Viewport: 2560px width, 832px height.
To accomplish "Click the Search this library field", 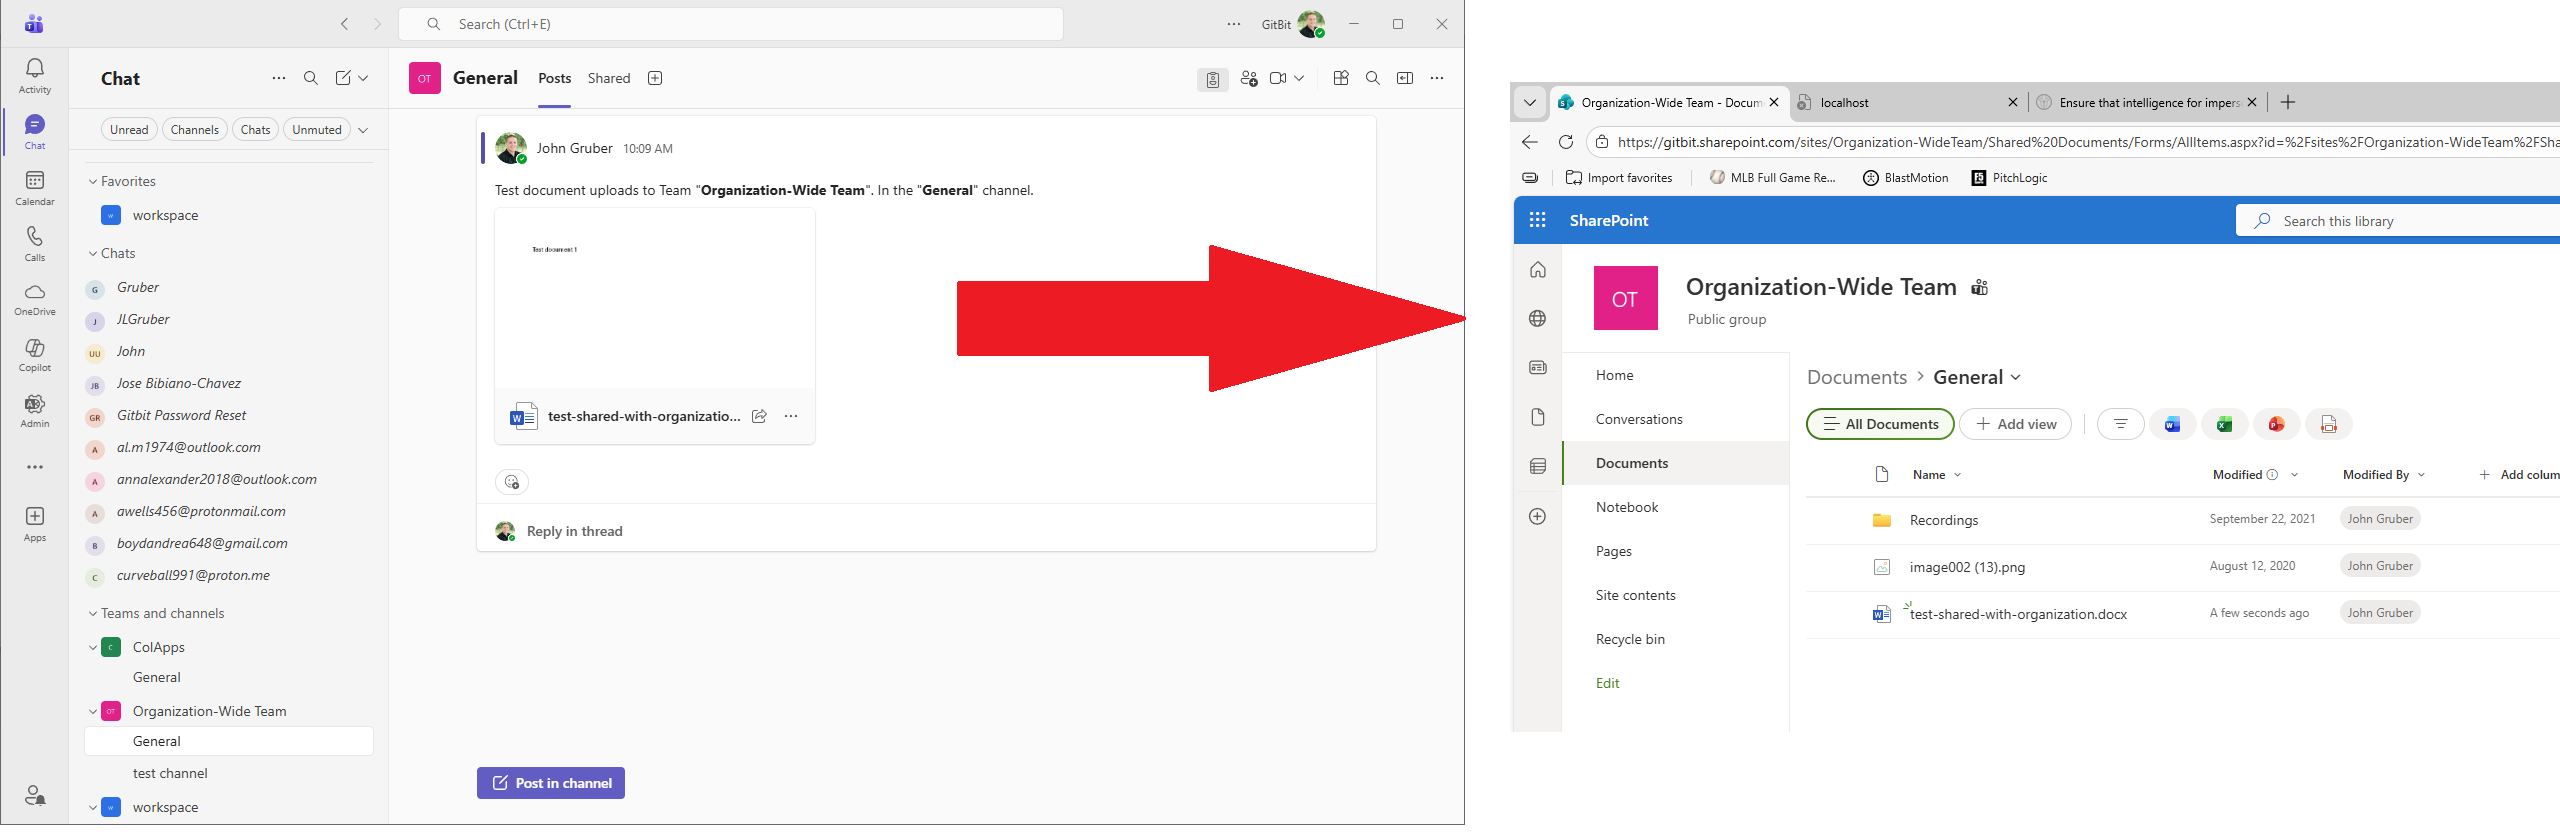I will 2398,221.
